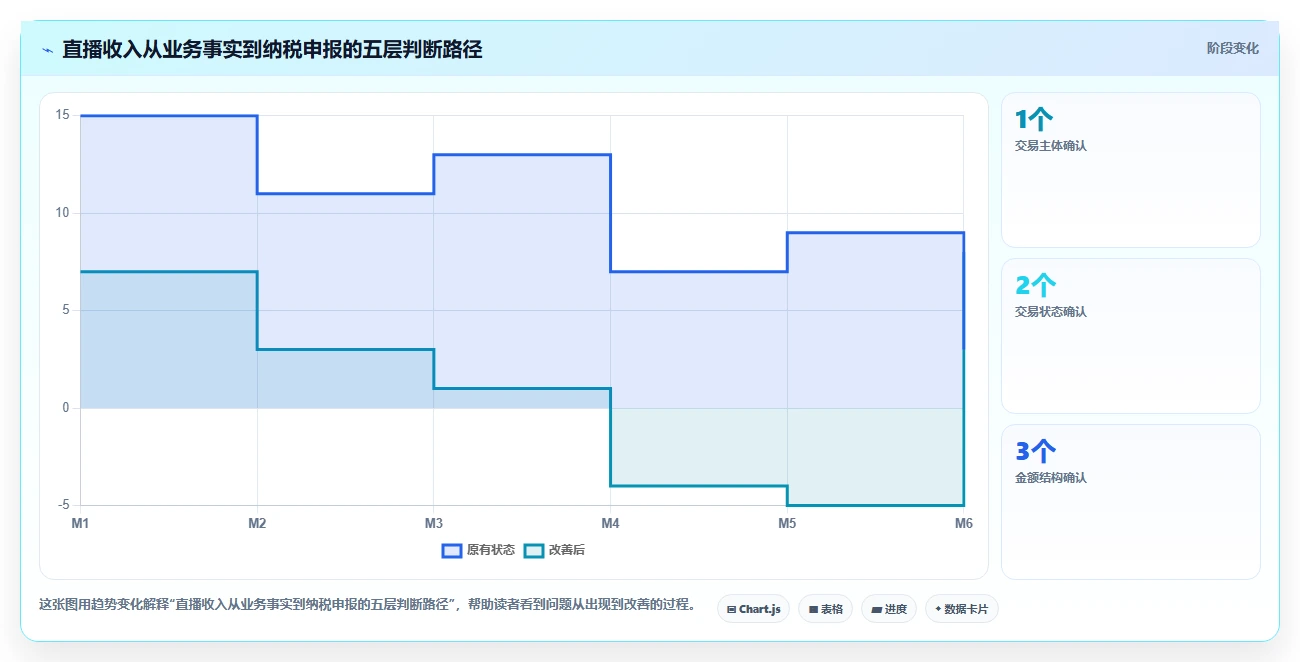Open the 2个 交易状态确认 card

point(1130,336)
